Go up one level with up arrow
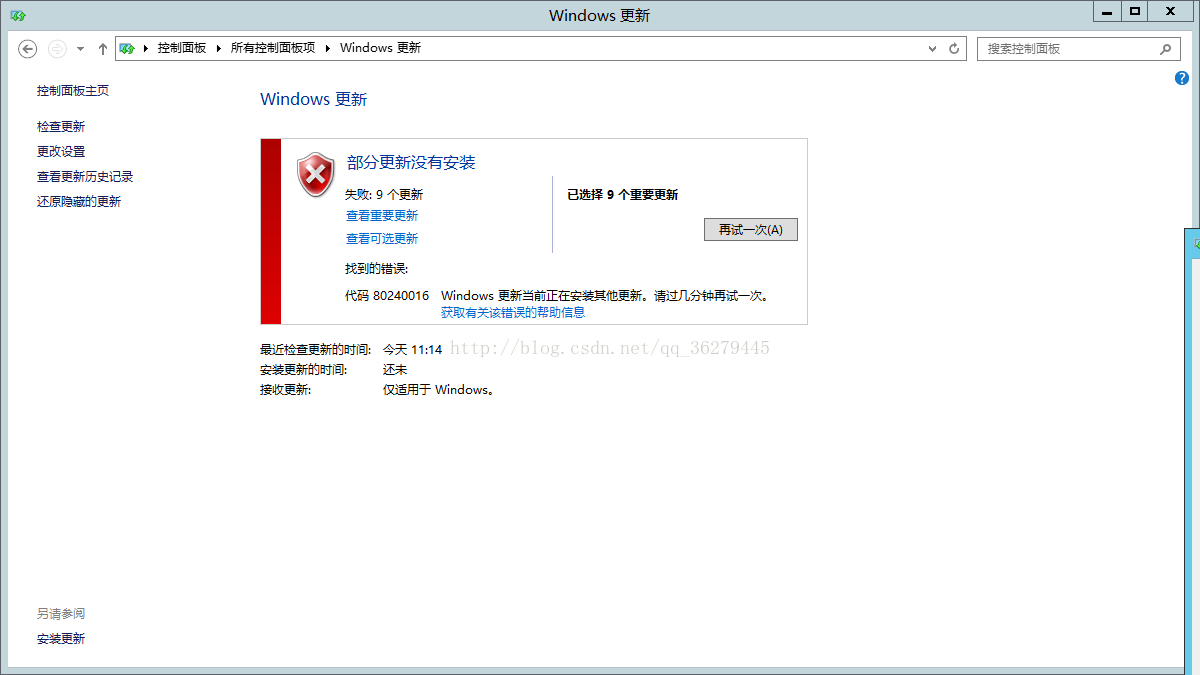Viewport: 1200px width, 675px height. click(x=102, y=48)
